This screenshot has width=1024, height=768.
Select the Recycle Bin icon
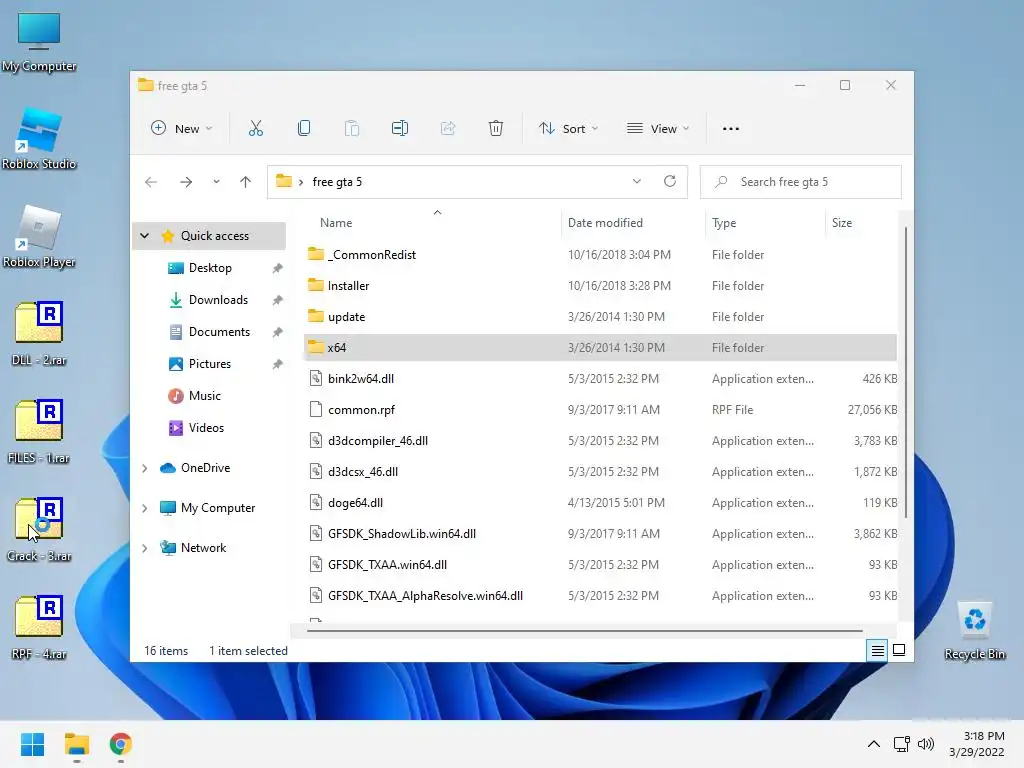point(974,631)
